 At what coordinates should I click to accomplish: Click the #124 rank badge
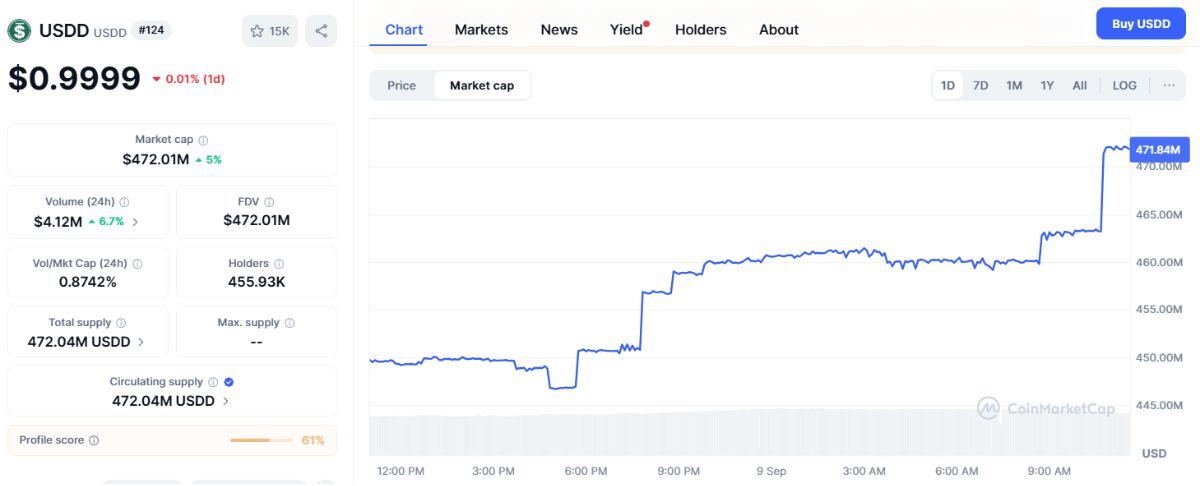point(152,31)
